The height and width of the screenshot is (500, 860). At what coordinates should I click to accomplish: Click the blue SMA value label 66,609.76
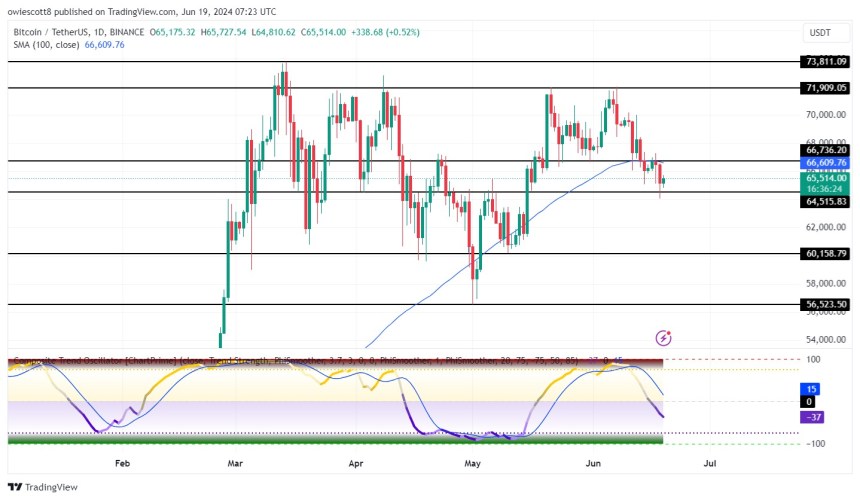click(825, 162)
